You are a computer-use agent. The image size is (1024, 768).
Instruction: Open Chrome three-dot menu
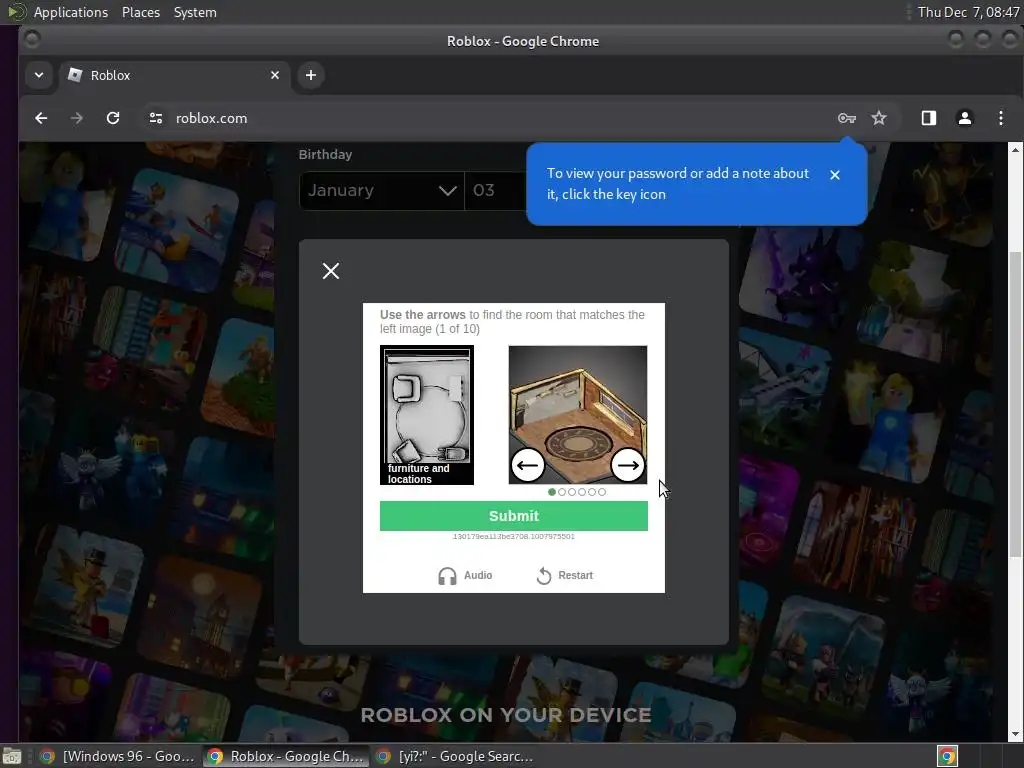1000,118
